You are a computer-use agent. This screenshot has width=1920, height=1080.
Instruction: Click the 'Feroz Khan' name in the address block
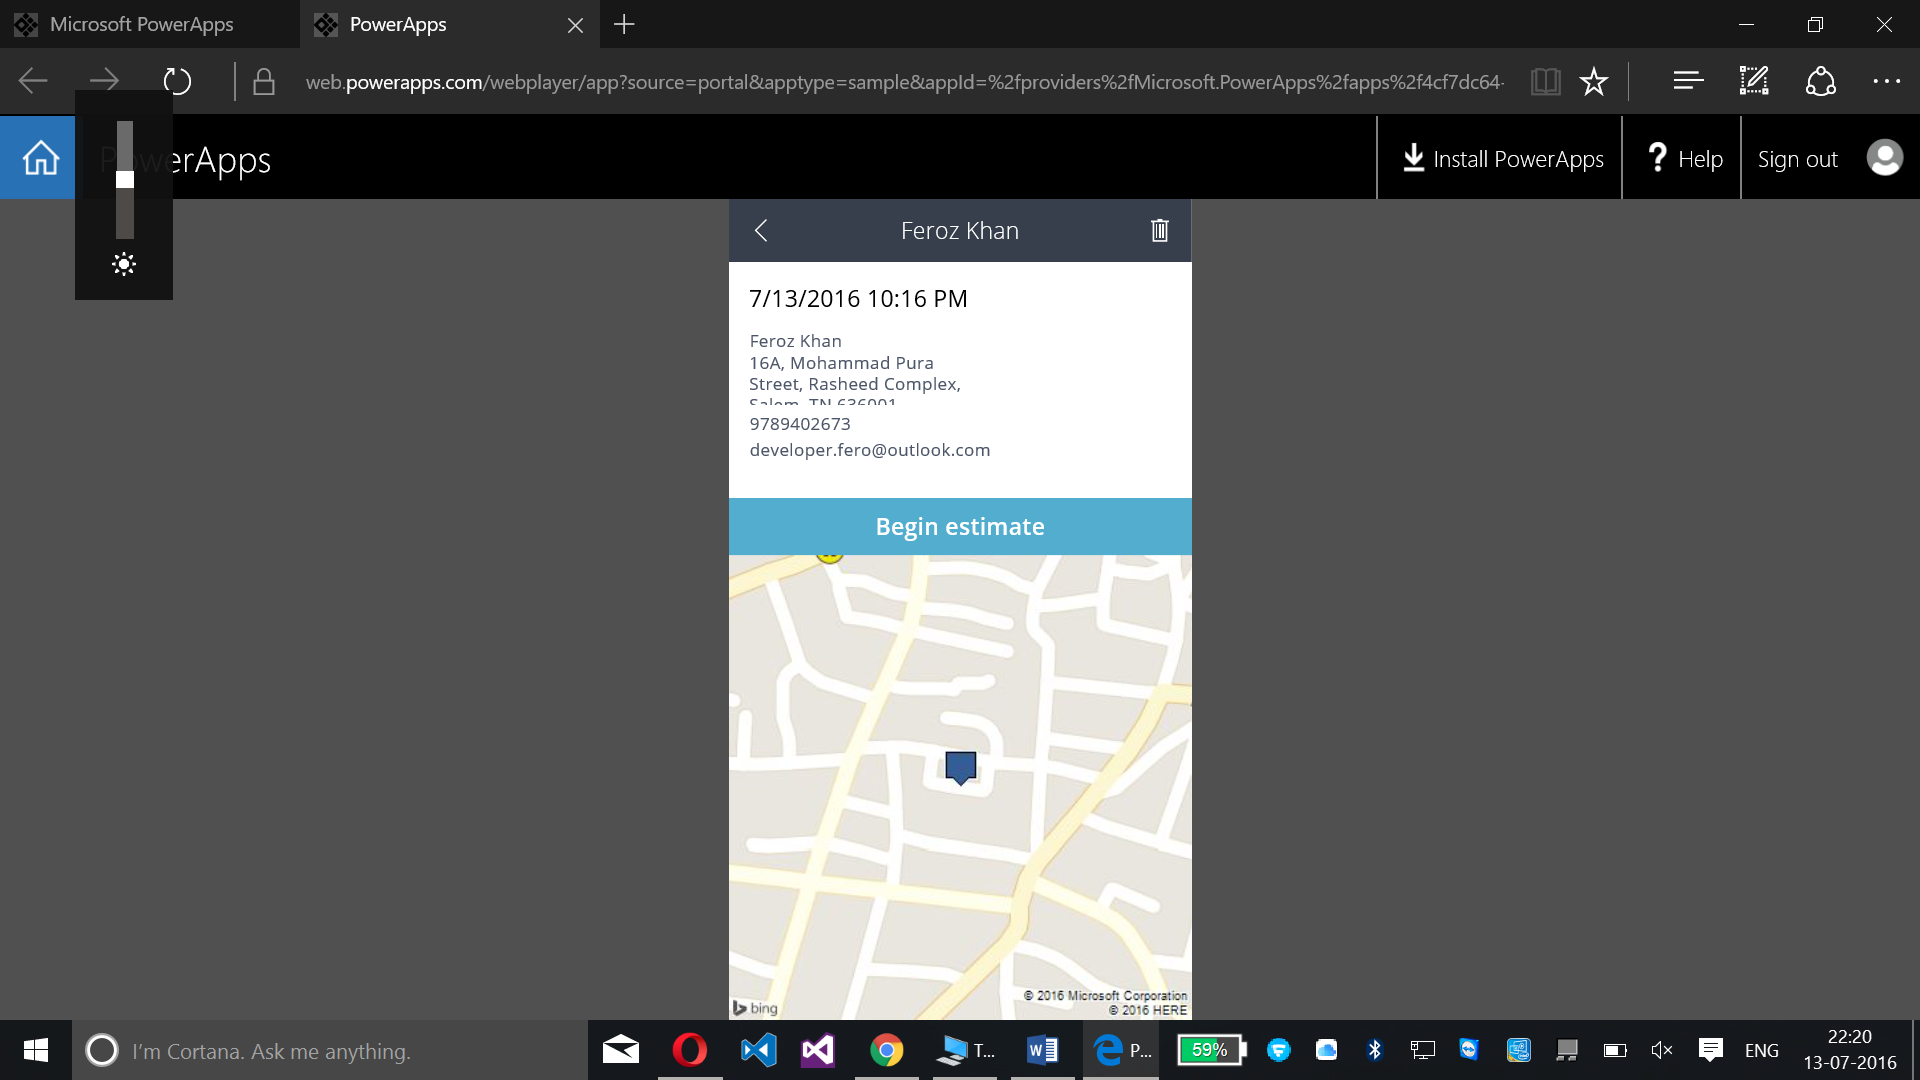tap(796, 341)
